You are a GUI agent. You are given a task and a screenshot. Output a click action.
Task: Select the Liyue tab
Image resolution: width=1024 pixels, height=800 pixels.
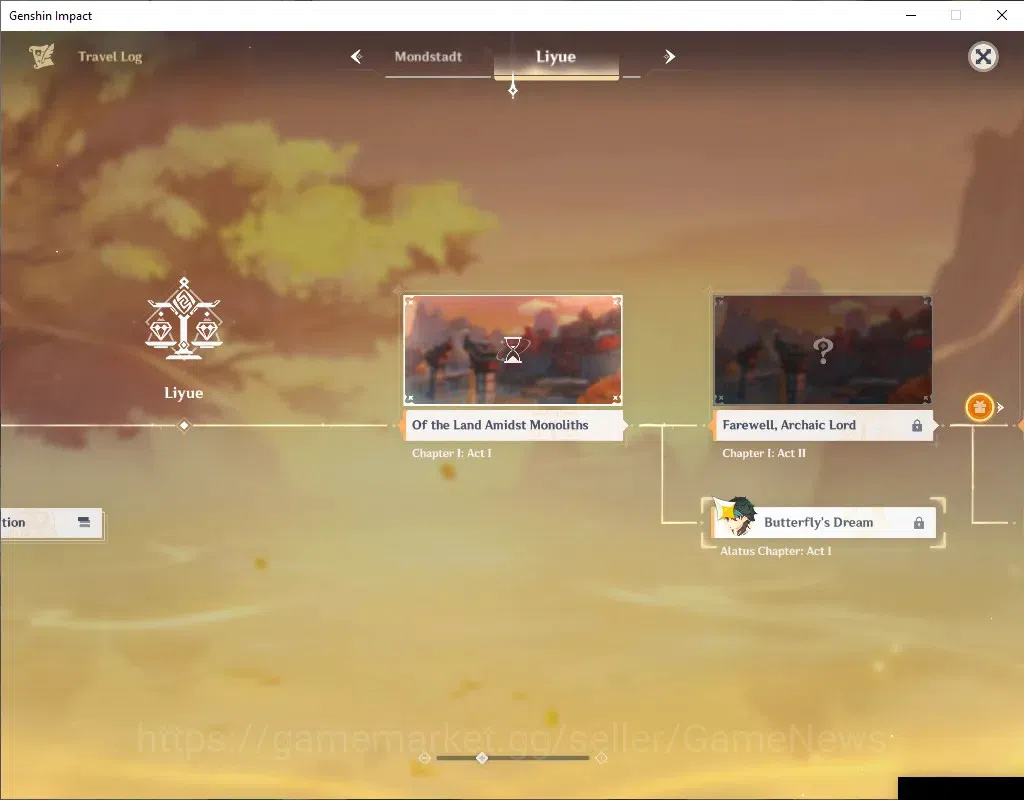tap(556, 57)
